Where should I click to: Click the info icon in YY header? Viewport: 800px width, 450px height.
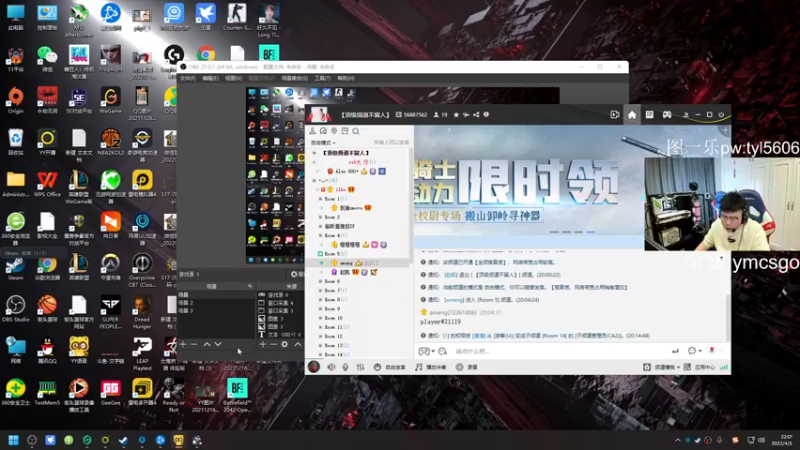pyautogui.click(x=486, y=115)
